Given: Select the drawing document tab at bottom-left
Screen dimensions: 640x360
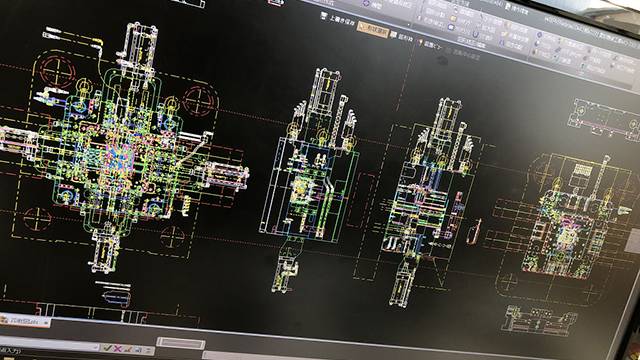Looking at the screenshot, I should click(x=24, y=322).
